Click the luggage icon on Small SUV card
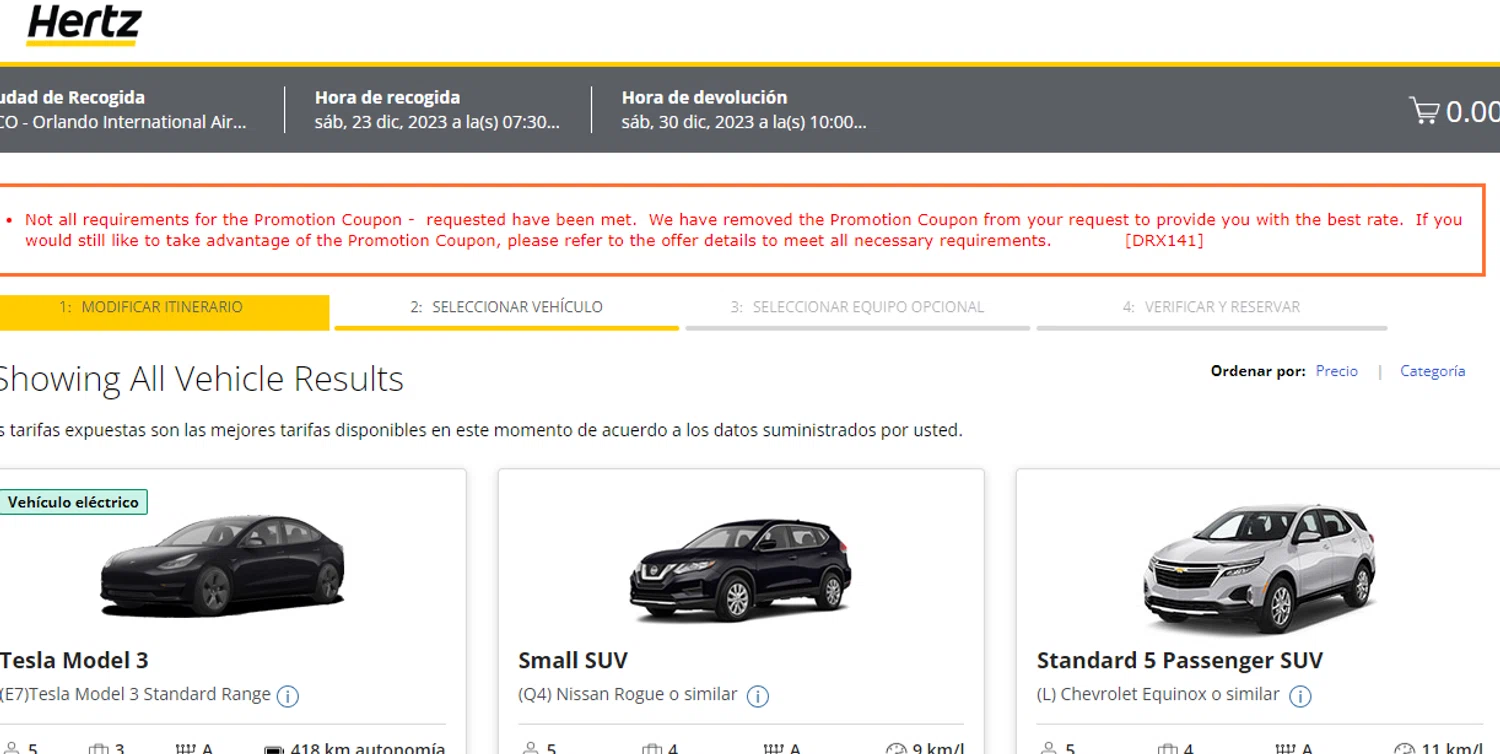This screenshot has height=754, width=1500. pyautogui.click(x=651, y=749)
